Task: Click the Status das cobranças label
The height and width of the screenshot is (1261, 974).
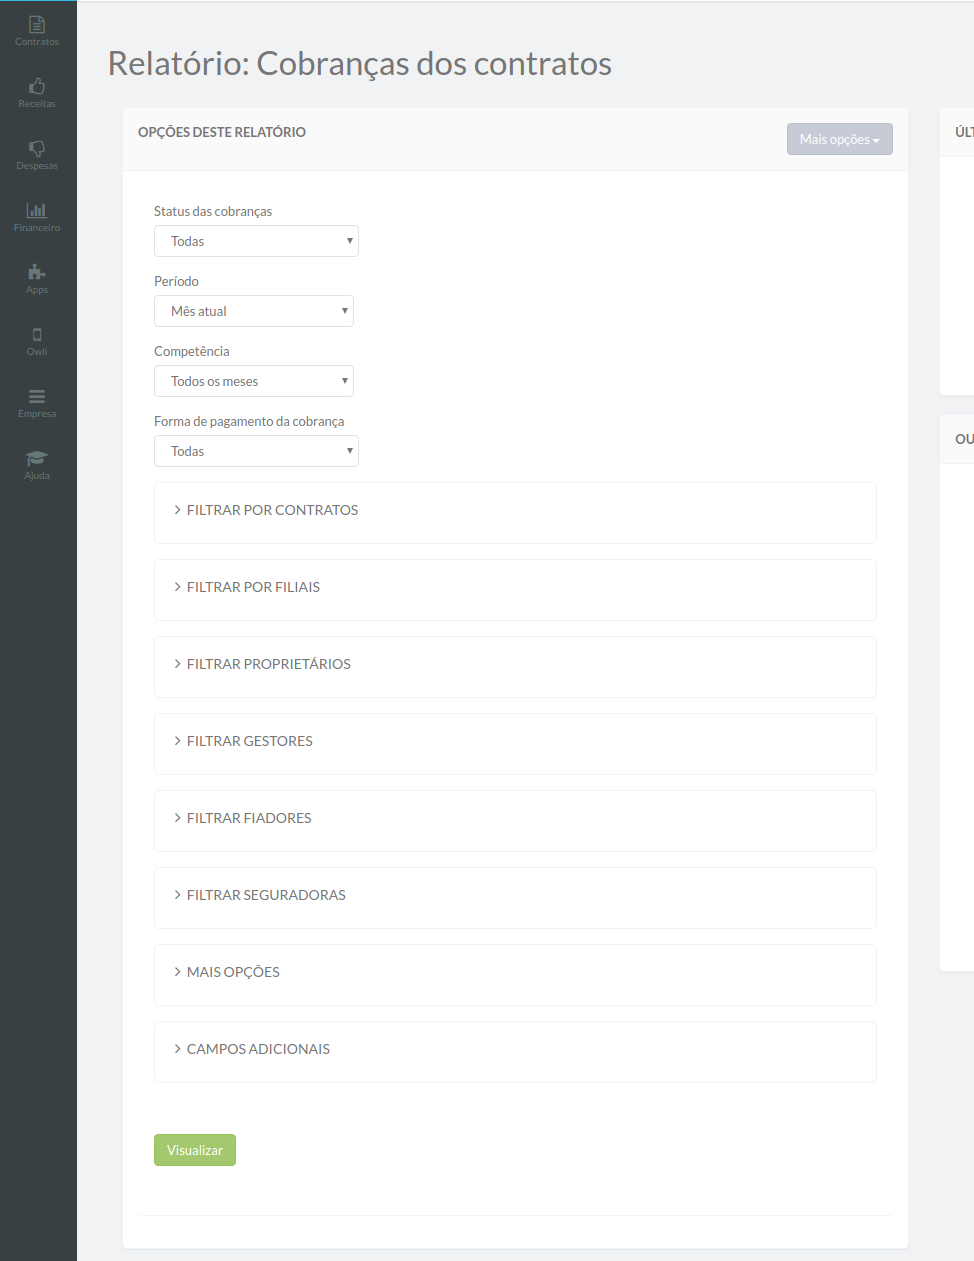Action: pyautogui.click(x=213, y=211)
